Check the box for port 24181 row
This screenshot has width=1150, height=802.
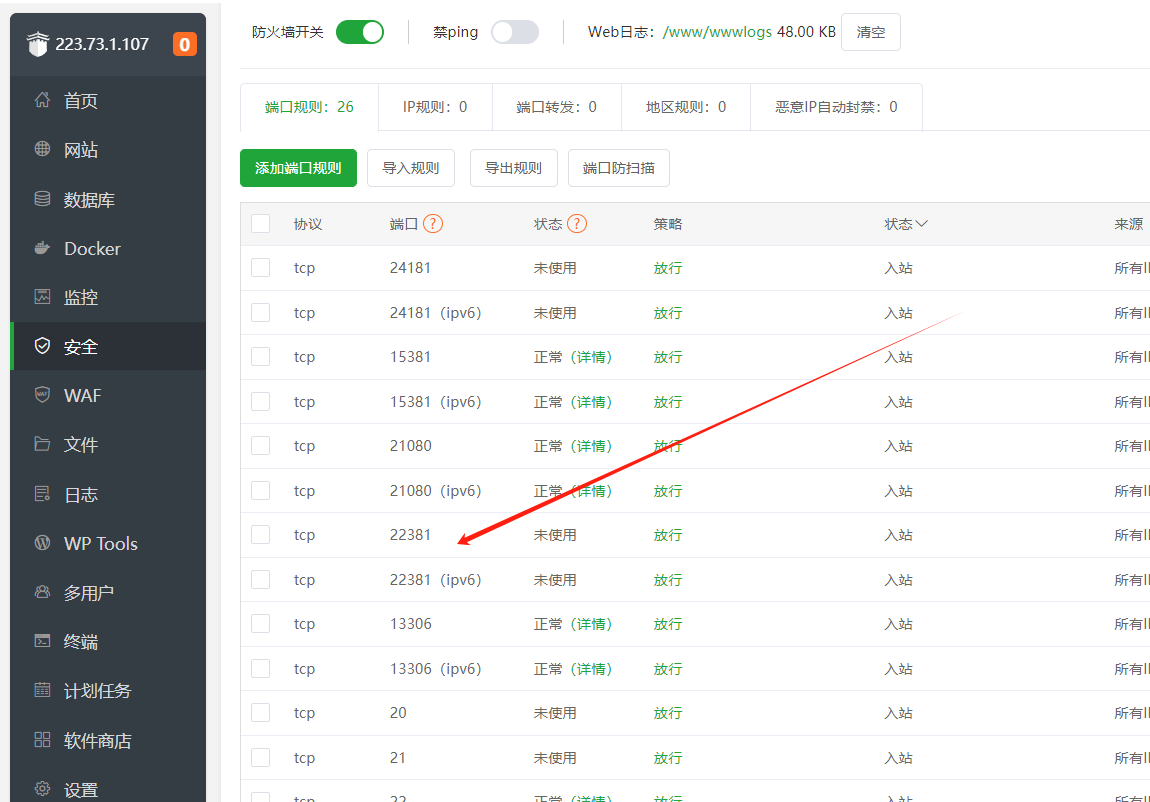[260, 268]
